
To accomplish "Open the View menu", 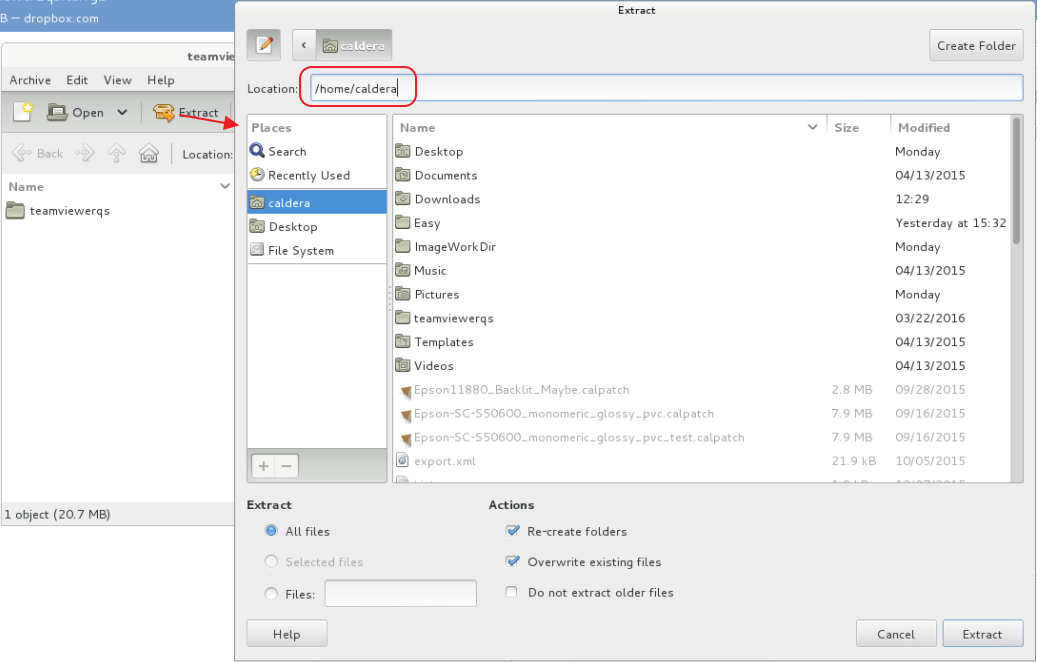I will [117, 80].
